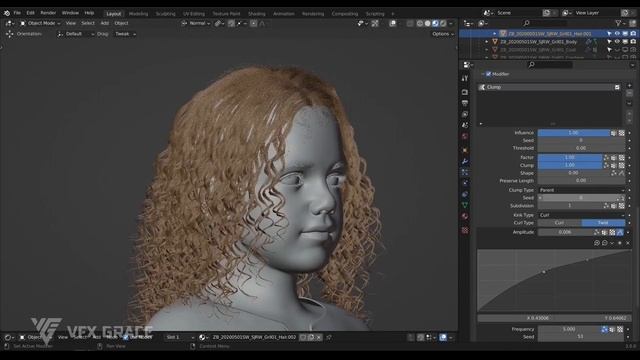Open the Scene properties tab
This screenshot has width=640, height=360.
(x=465, y=125)
